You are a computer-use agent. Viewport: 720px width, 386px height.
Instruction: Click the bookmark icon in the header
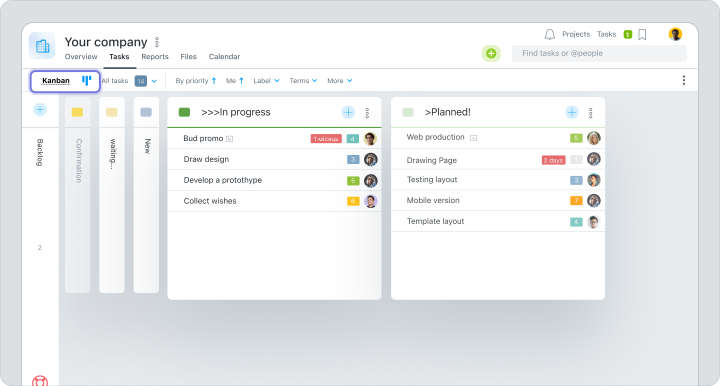point(642,34)
